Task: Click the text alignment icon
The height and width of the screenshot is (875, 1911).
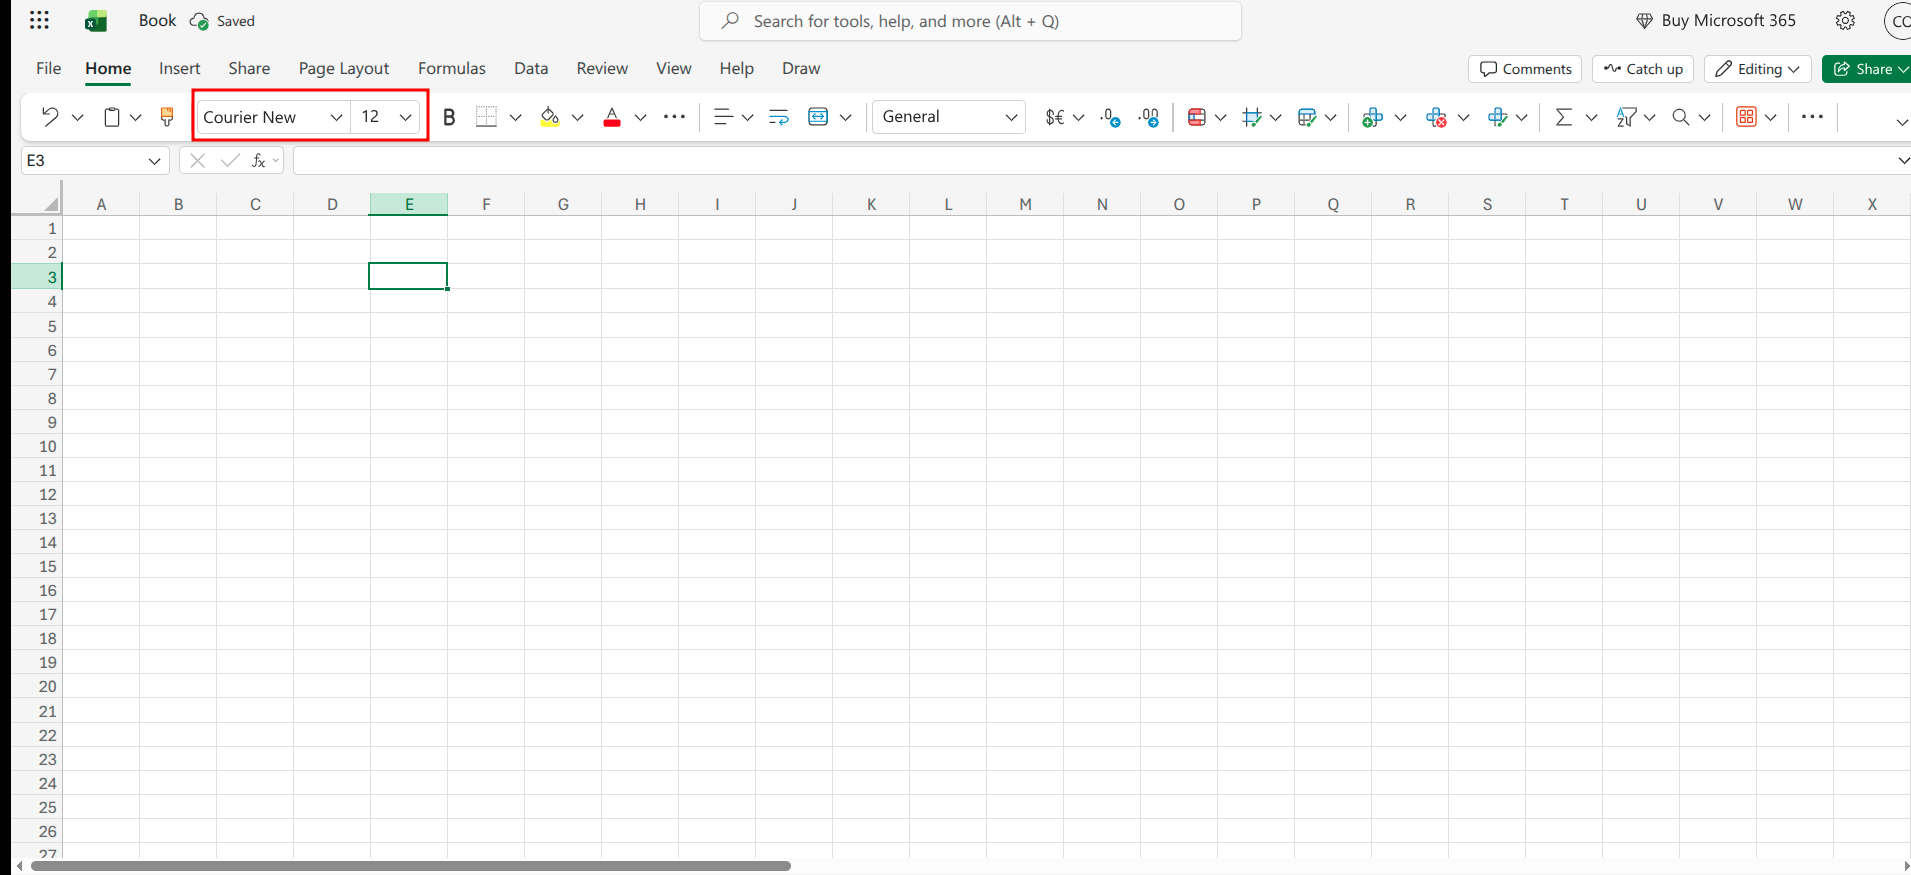Action: click(723, 117)
